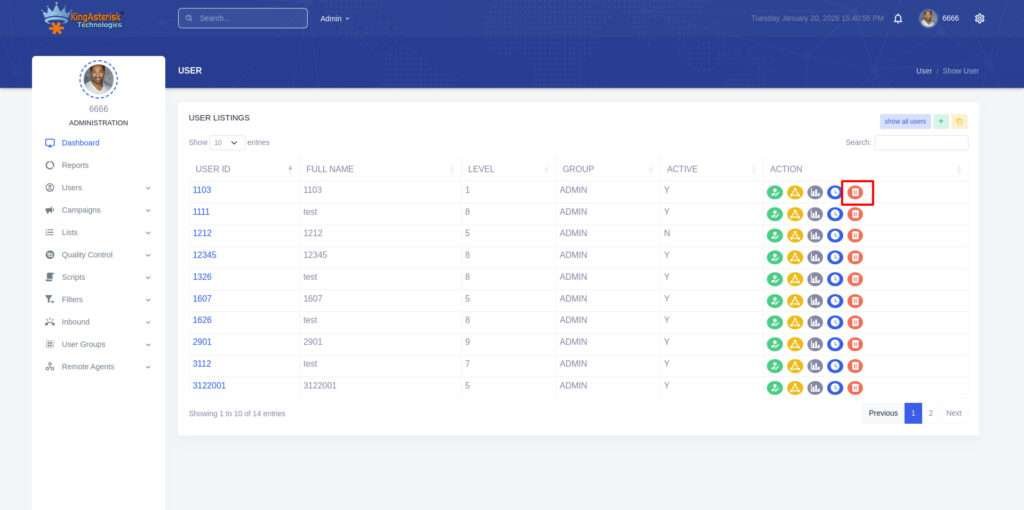Screen dimensions: 1024x510
Task: Click the yellow warning icon for user 2901
Action: (x=795, y=344)
